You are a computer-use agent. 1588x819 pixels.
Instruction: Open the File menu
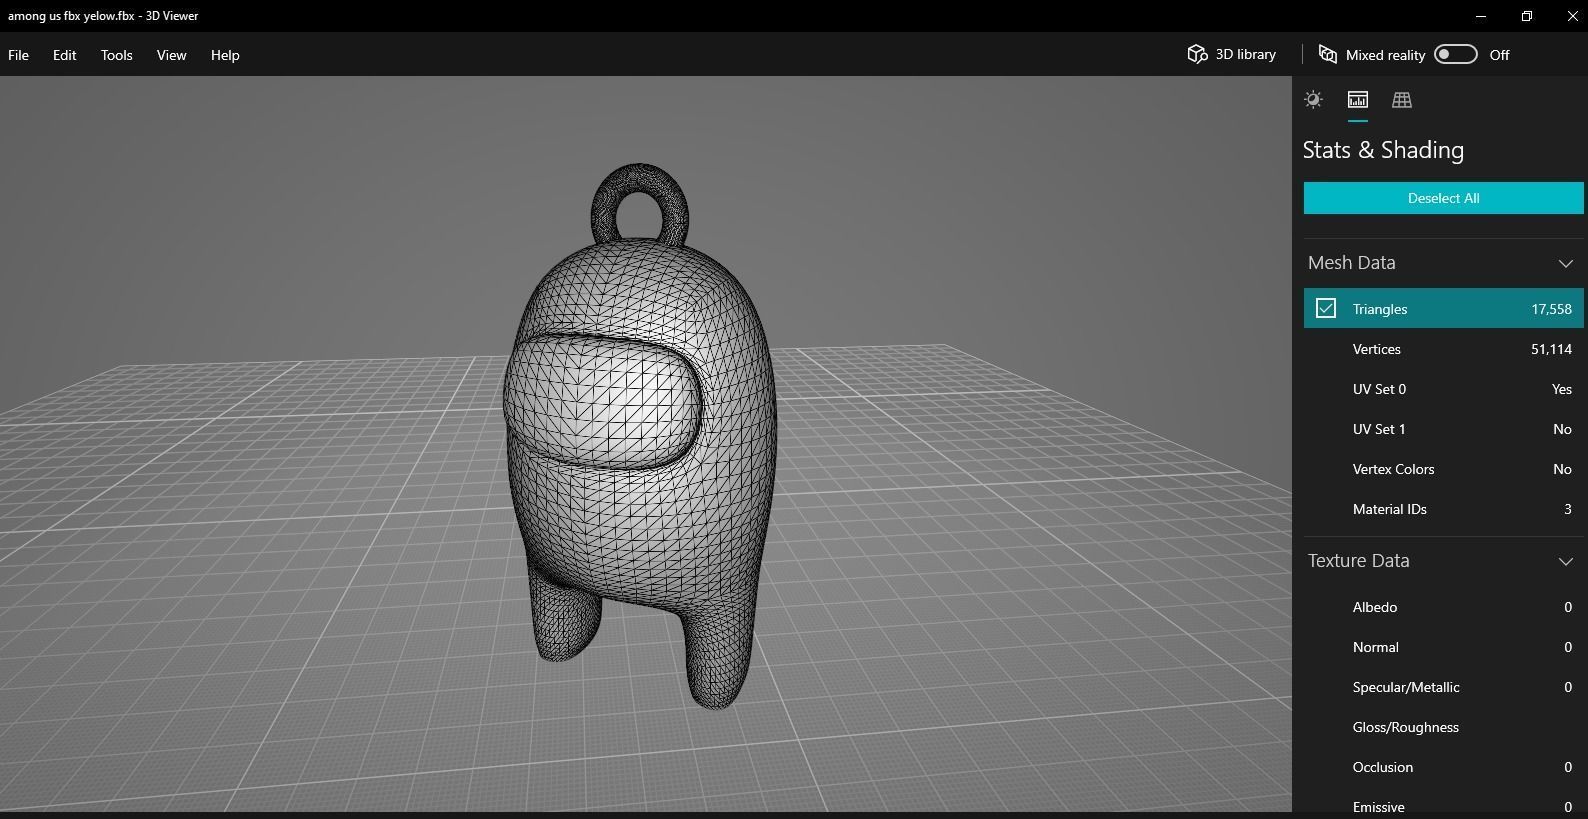pyautogui.click(x=18, y=55)
